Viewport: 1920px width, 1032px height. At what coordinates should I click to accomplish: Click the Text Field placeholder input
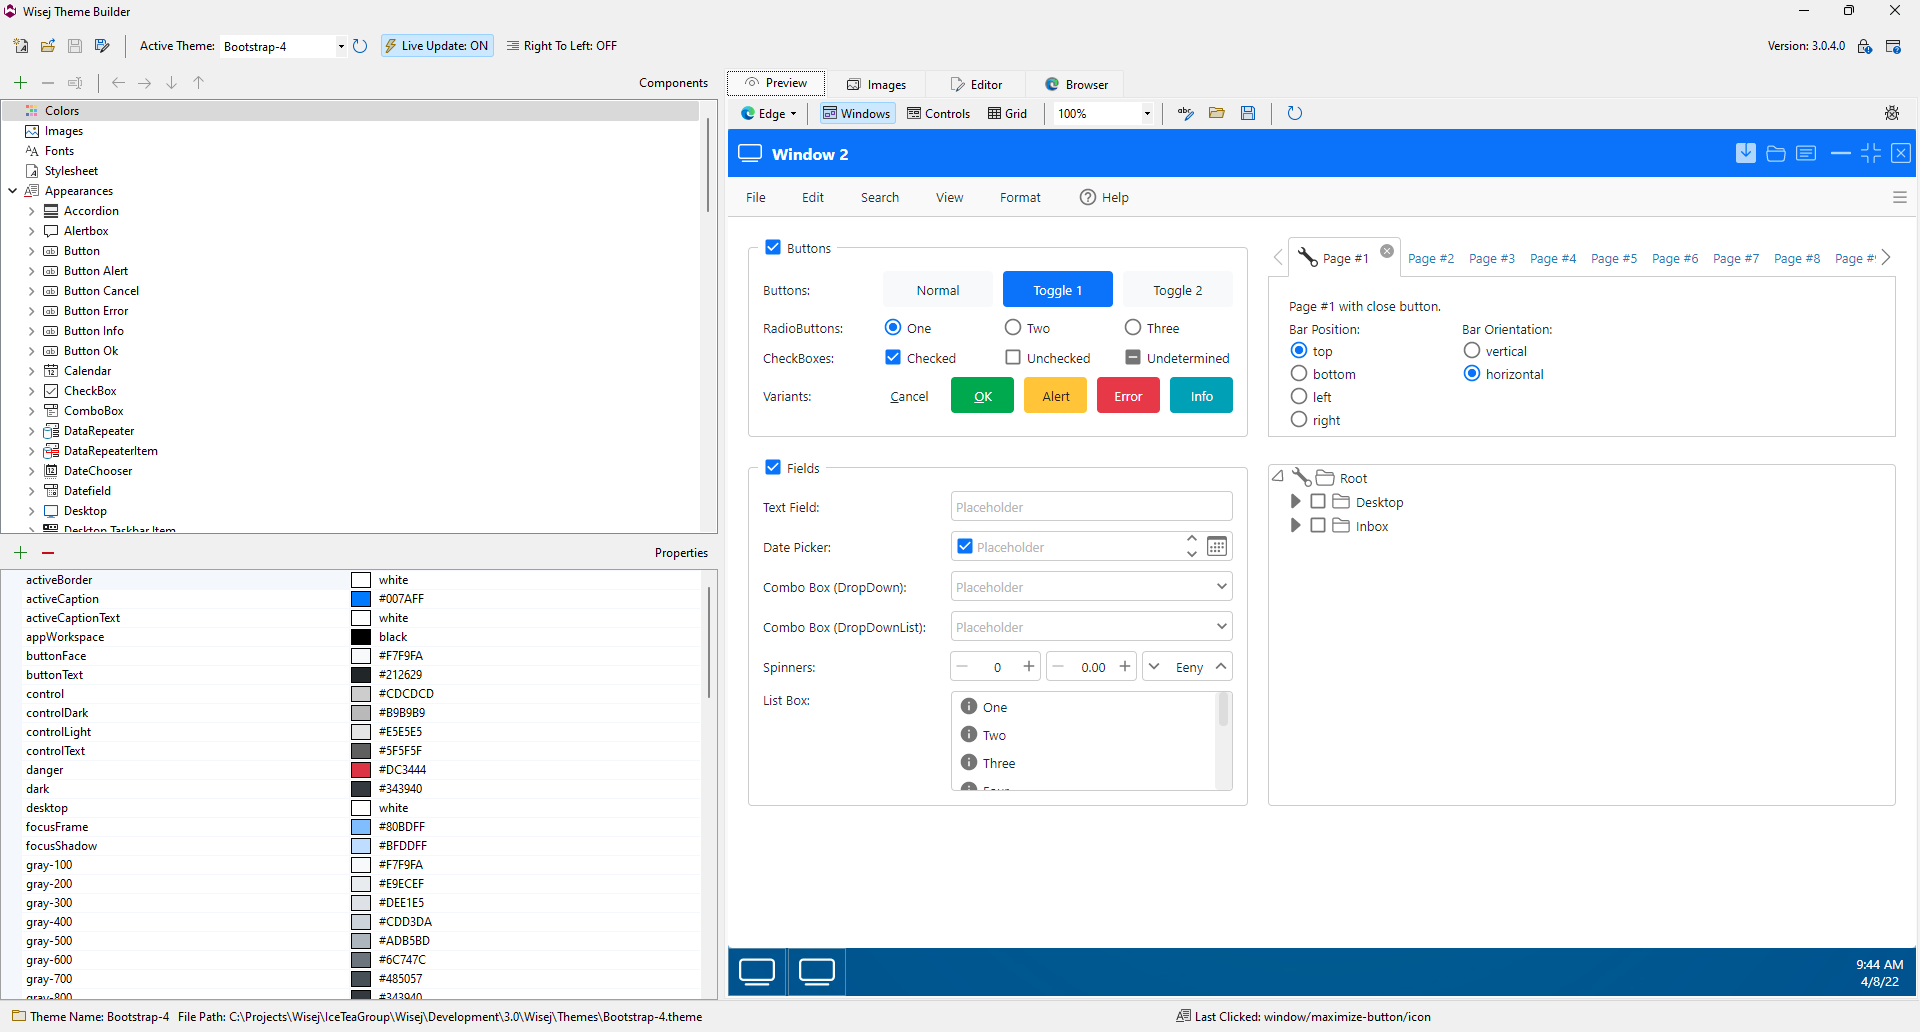(x=1091, y=506)
